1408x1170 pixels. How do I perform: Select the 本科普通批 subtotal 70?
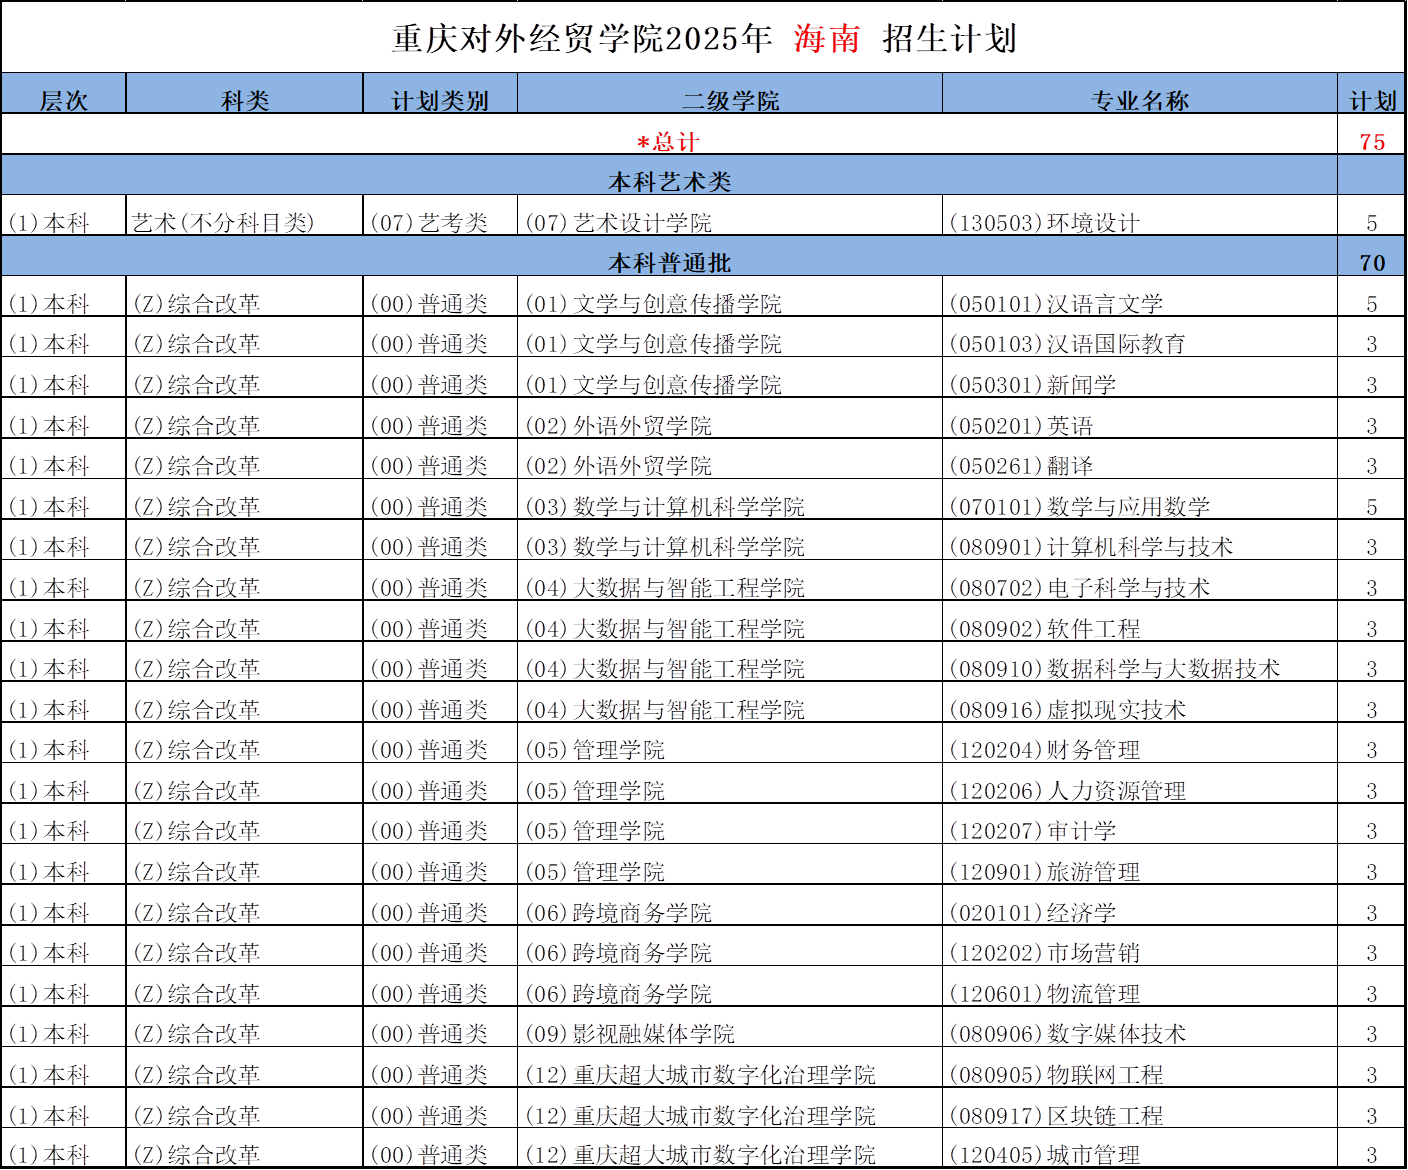1372,262
